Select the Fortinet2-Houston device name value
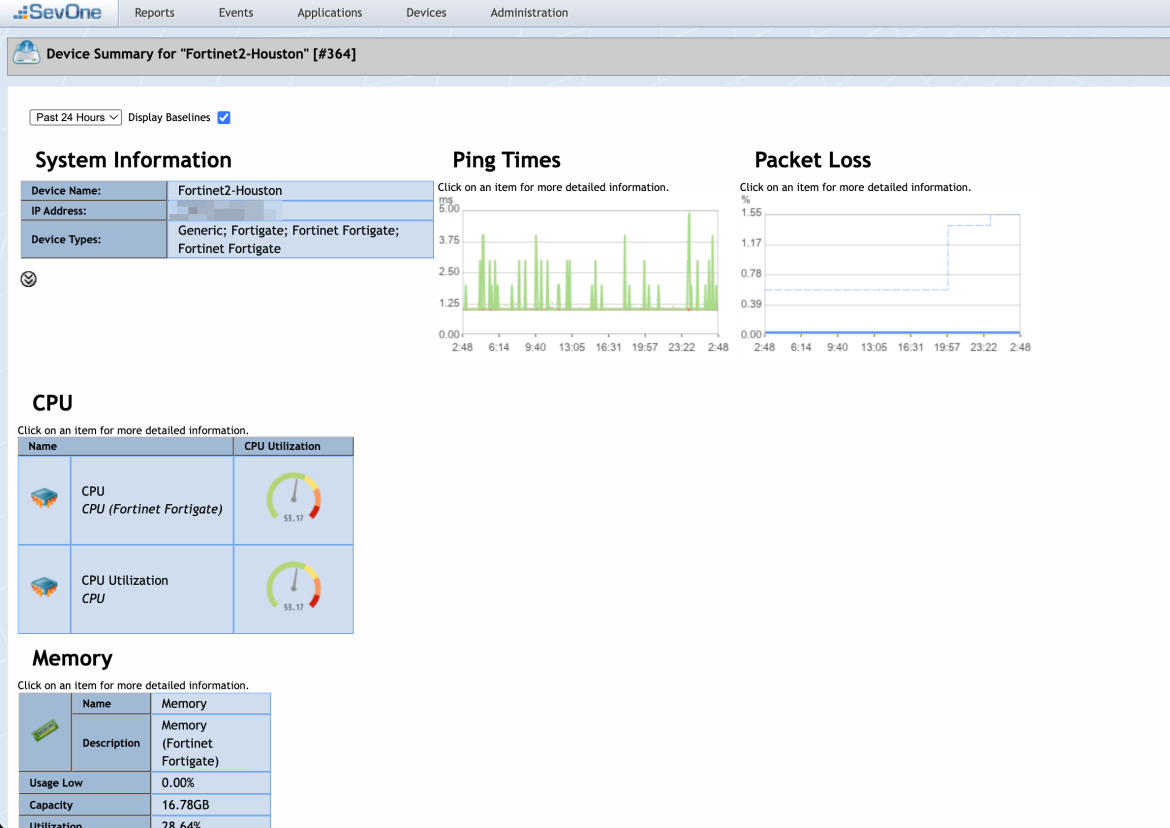The height and width of the screenshot is (828, 1170). [230, 190]
